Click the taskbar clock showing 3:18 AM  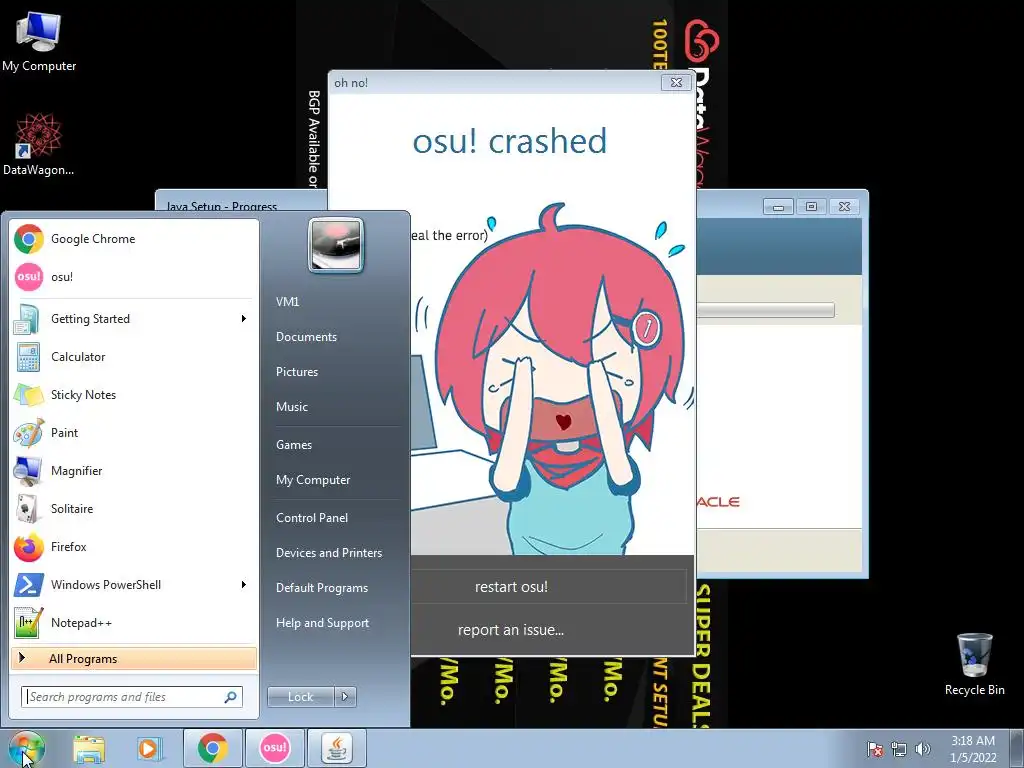point(973,748)
